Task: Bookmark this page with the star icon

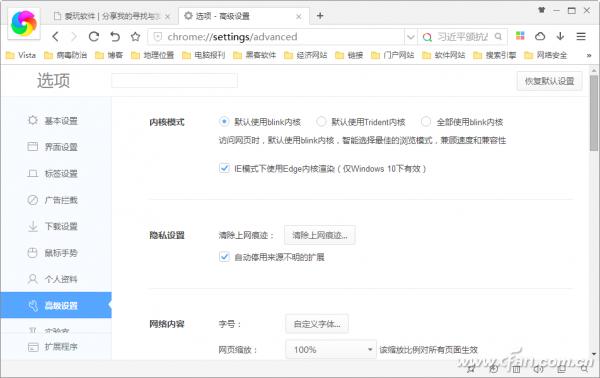Action: 135,37
